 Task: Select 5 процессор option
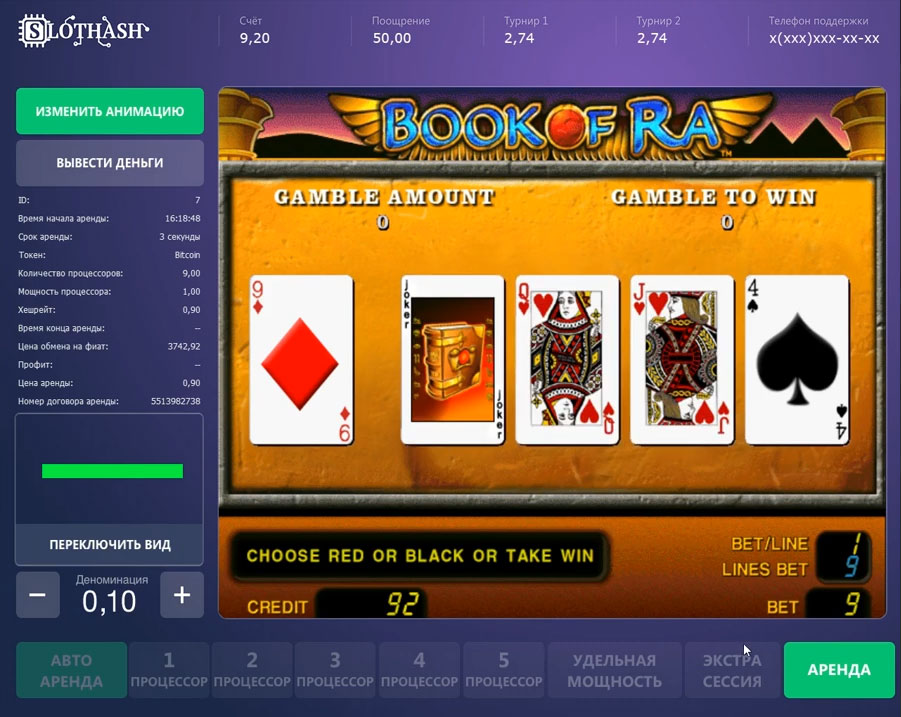(x=504, y=670)
